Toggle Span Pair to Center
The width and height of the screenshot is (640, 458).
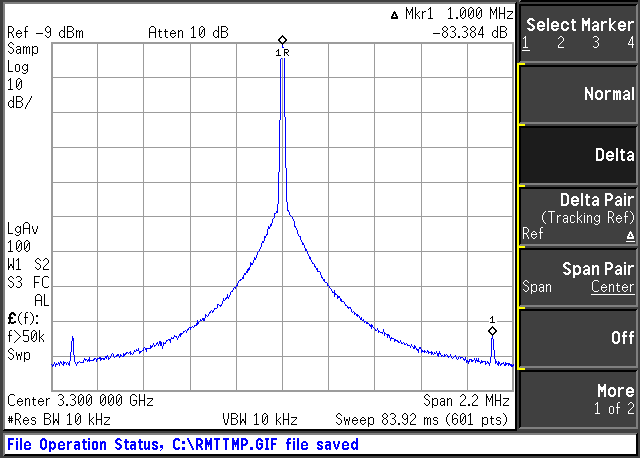tap(611, 287)
